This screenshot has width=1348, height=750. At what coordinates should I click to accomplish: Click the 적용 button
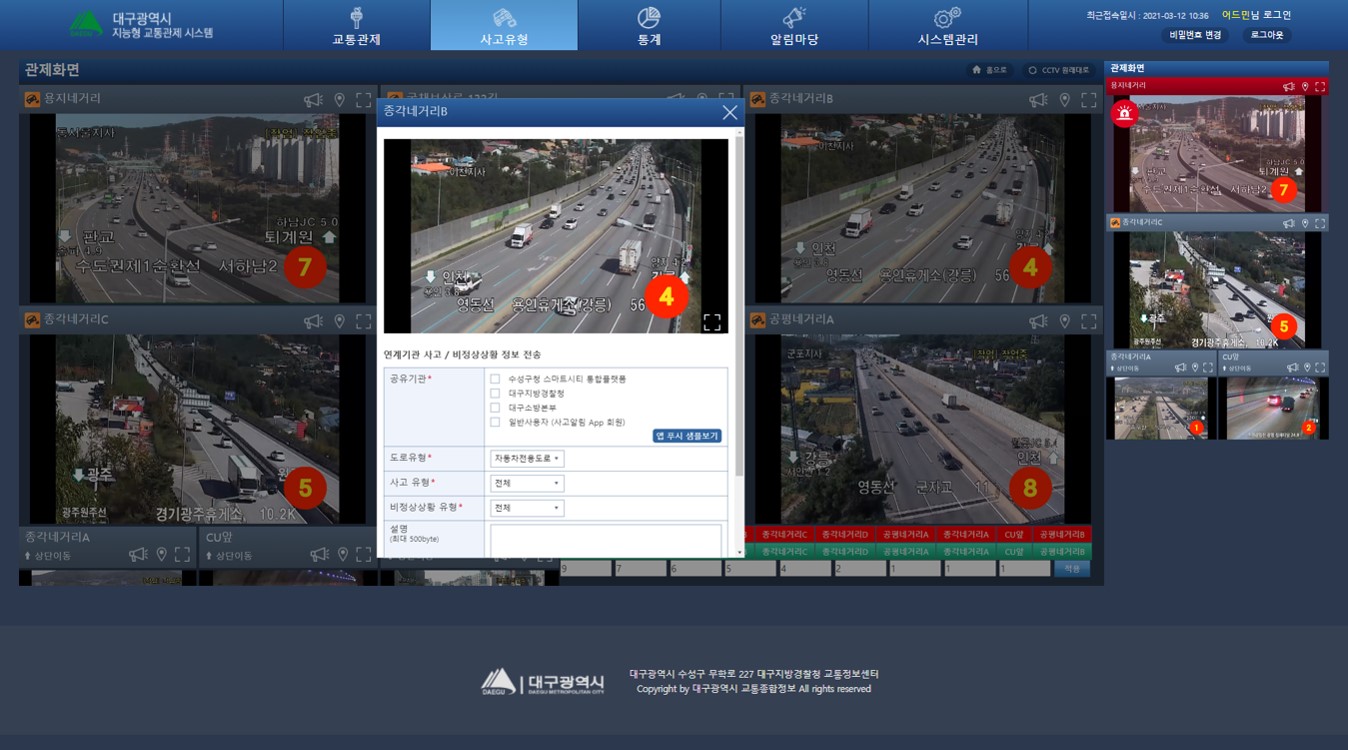[1072, 568]
